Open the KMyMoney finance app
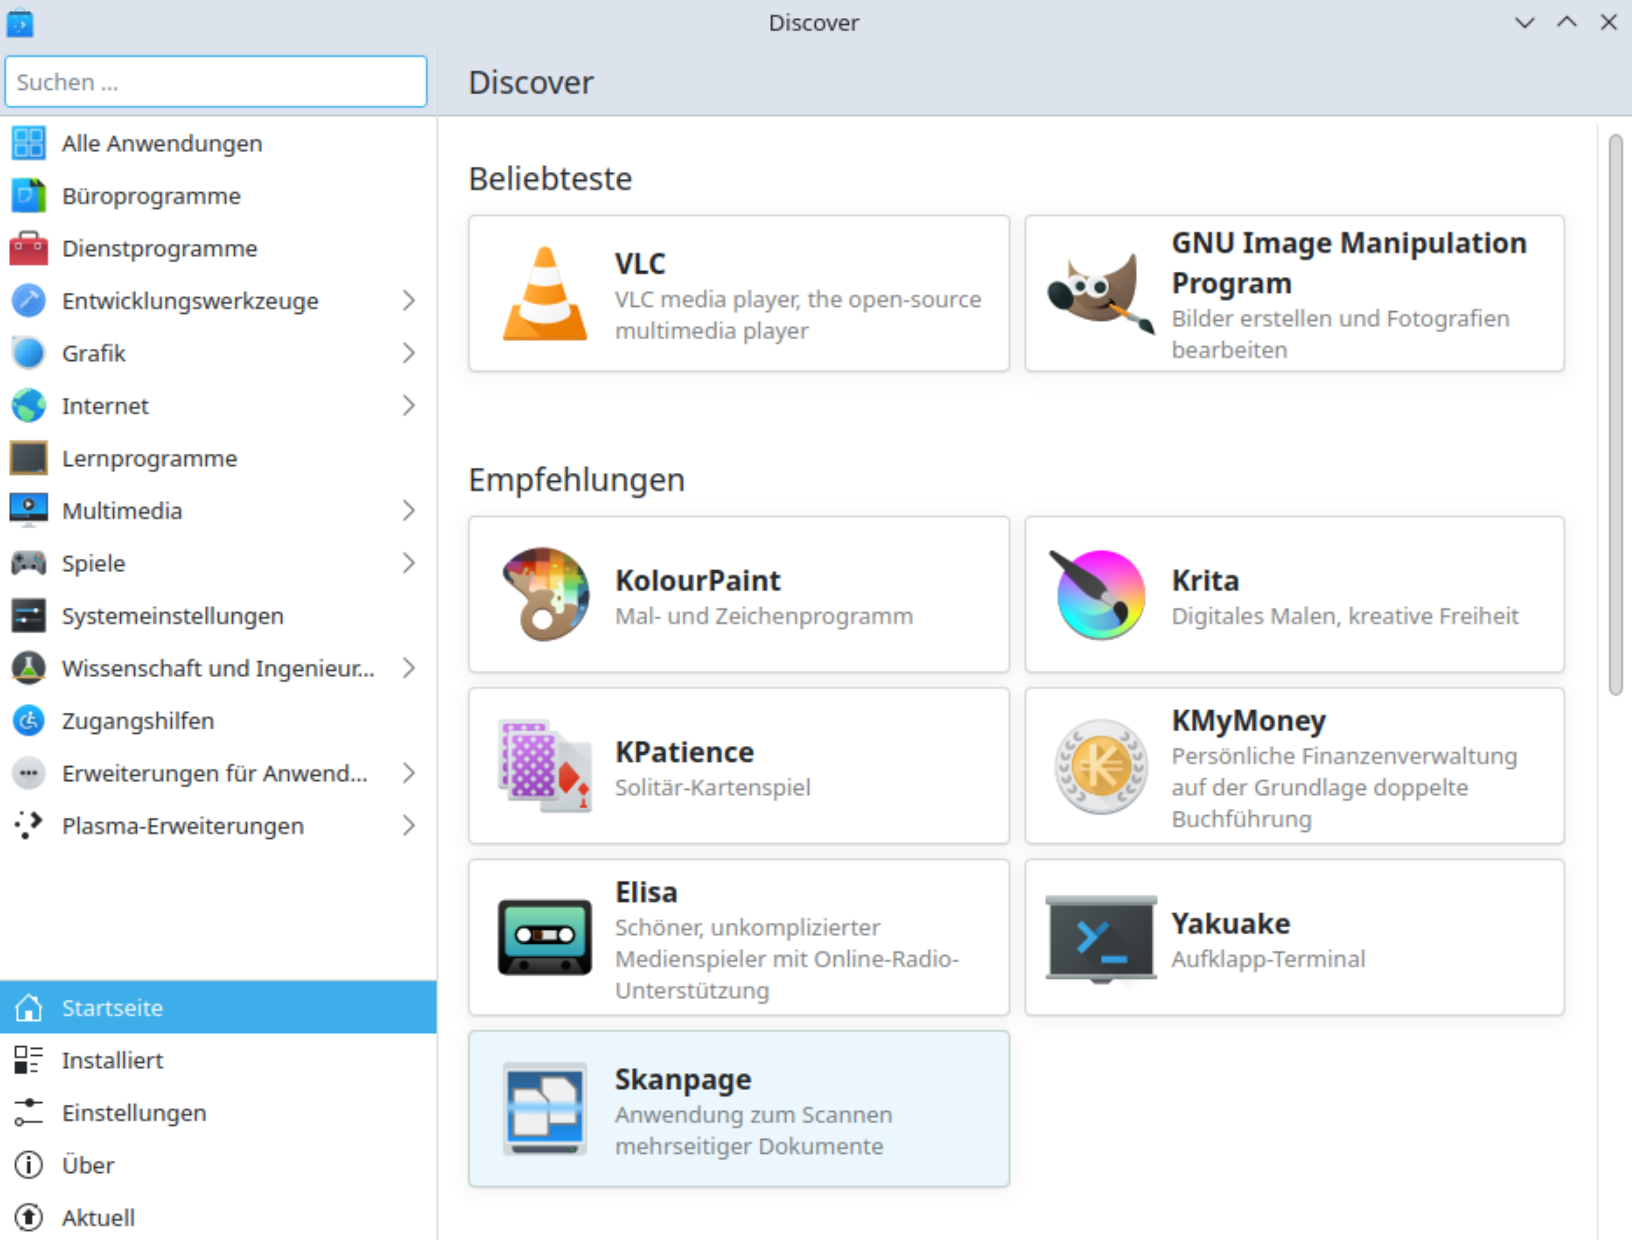The width and height of the screenshot is (1632, 1240). tap(1293, 766)
